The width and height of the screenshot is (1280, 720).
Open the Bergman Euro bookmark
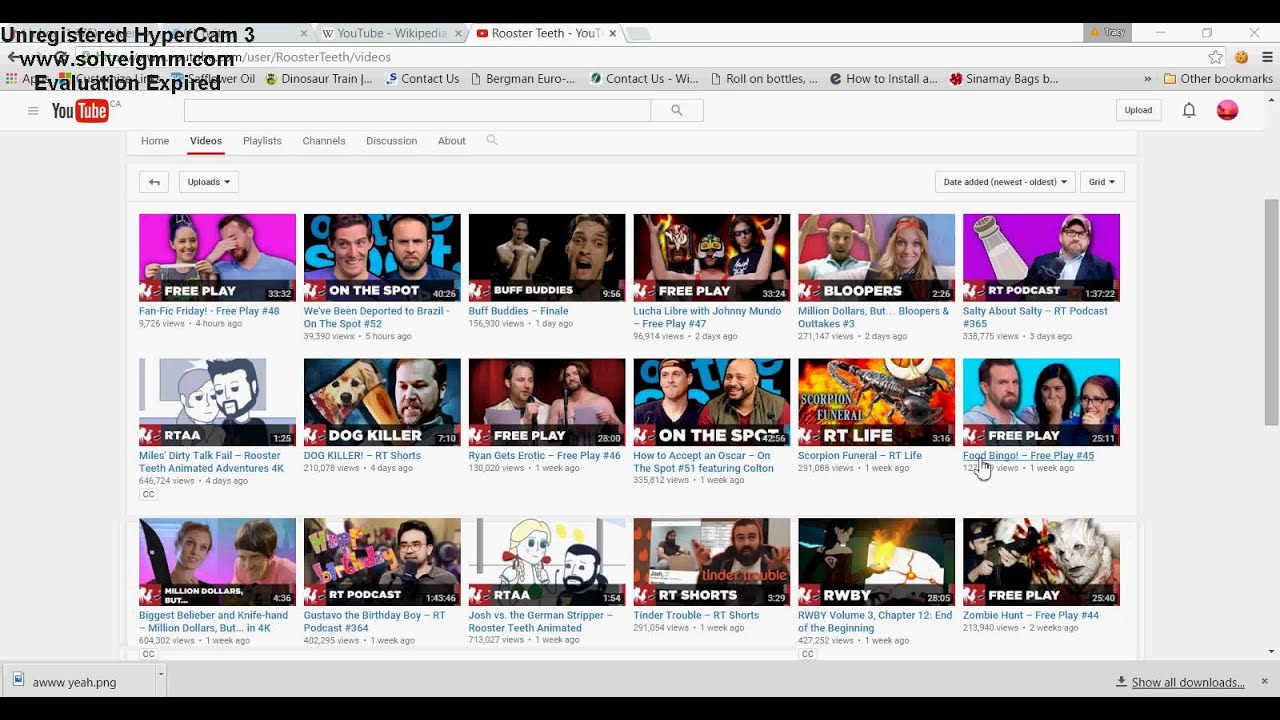[x=523, y=78]
